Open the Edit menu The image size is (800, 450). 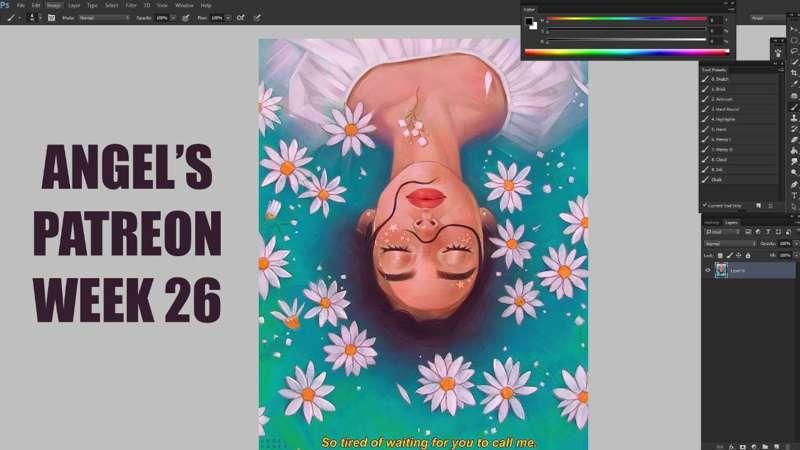(x=36, y=5)
